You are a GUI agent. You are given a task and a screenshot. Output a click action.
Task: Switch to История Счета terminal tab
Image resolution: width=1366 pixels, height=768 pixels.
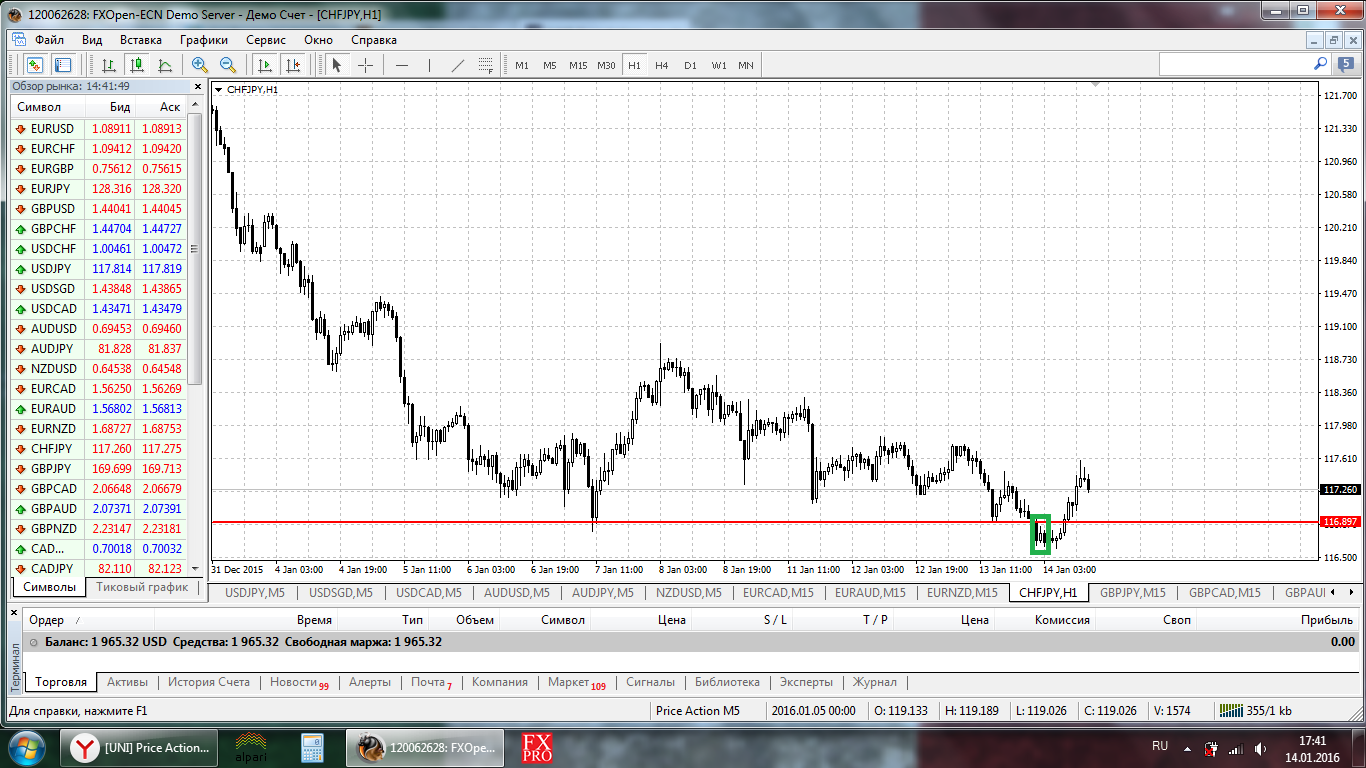pos(209,682)
